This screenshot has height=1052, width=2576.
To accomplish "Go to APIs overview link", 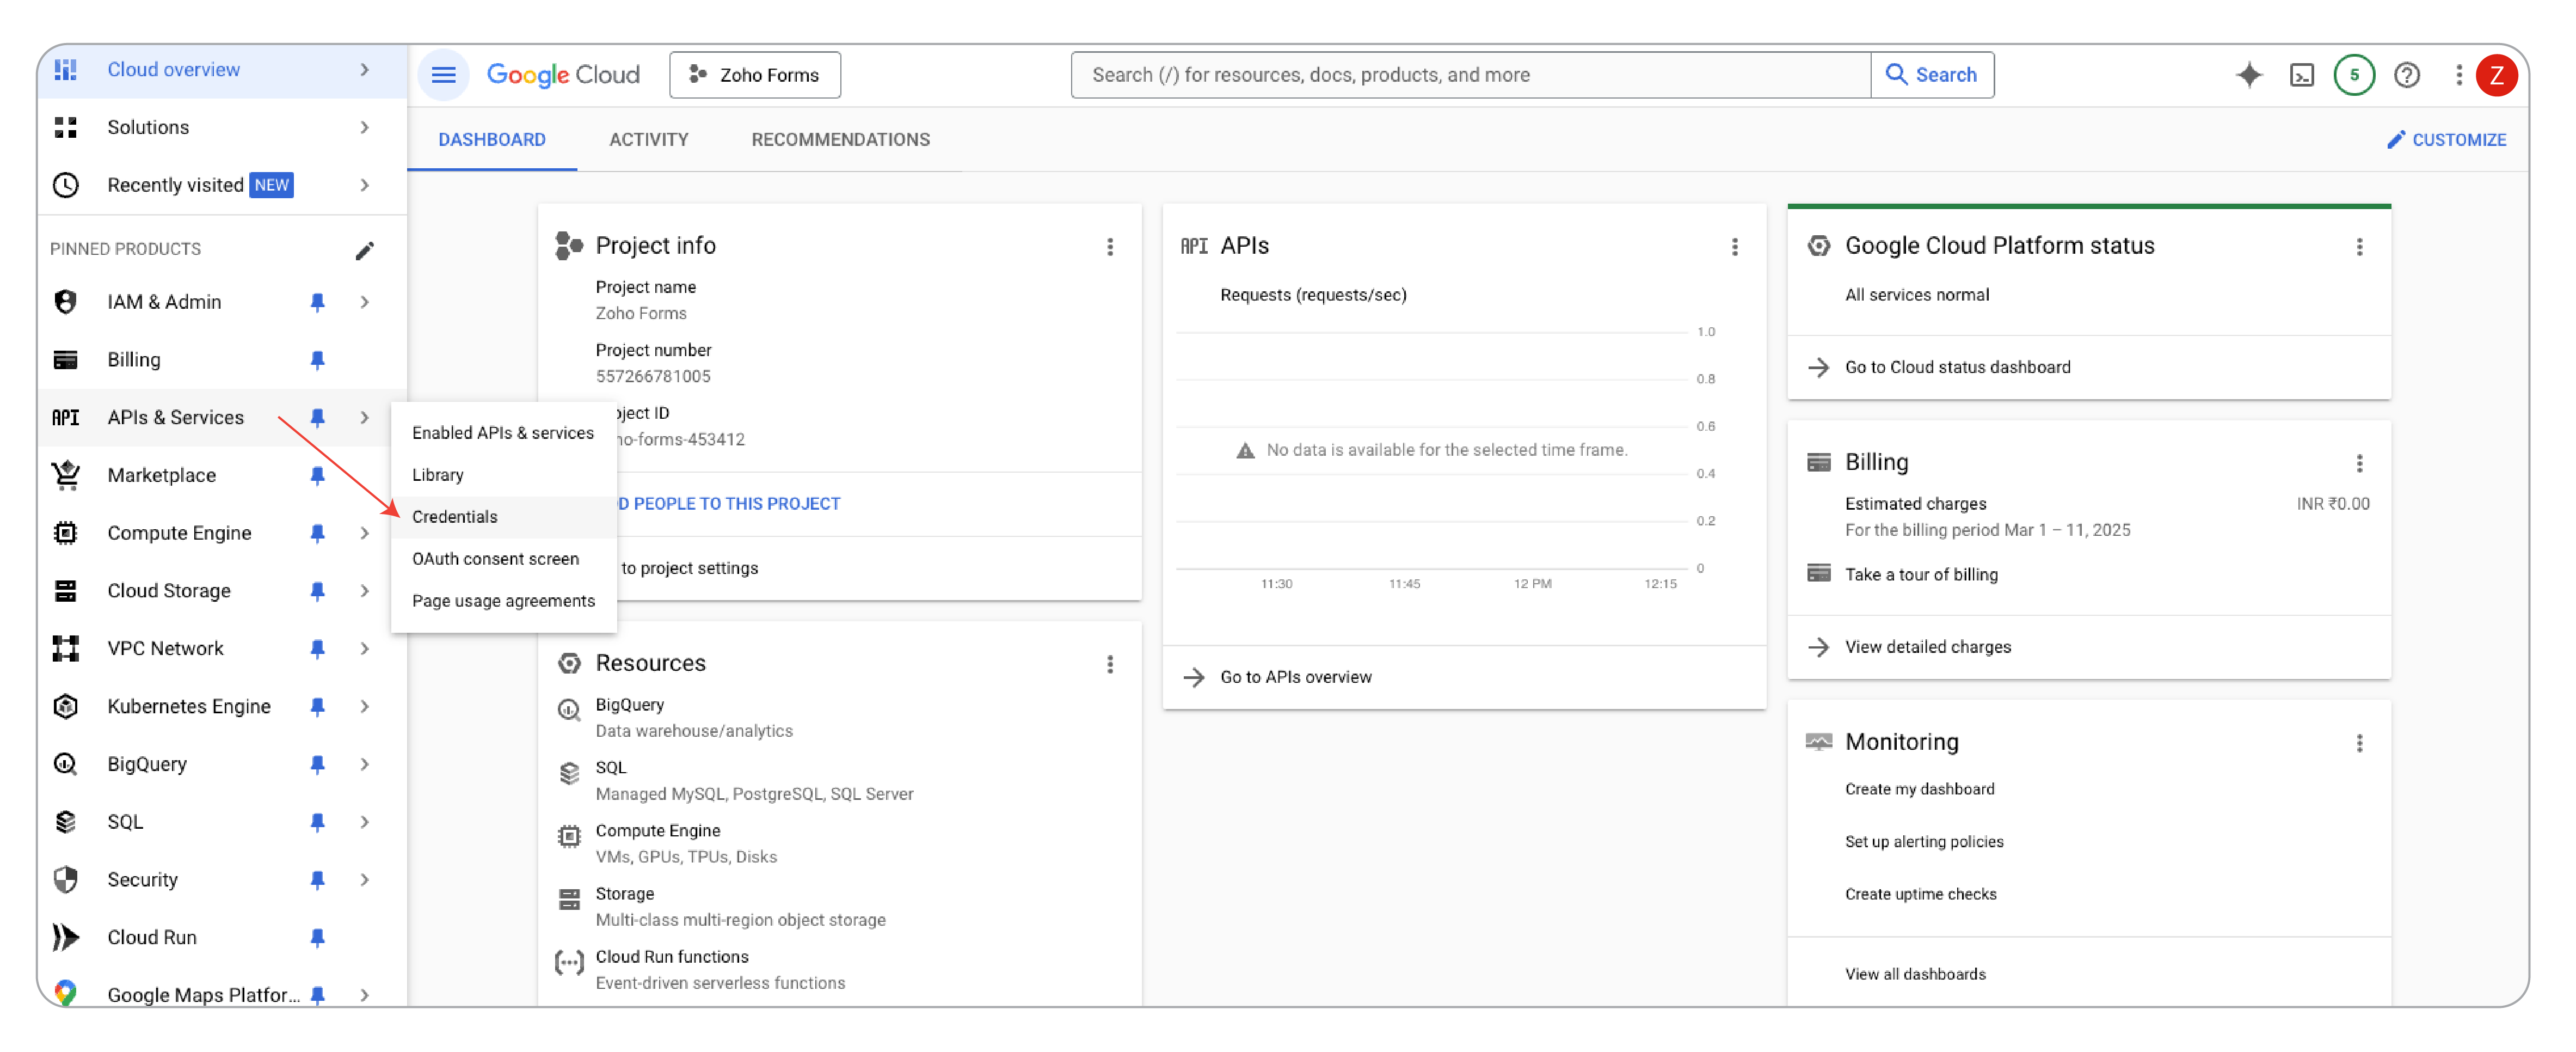I will (1295, 678).
